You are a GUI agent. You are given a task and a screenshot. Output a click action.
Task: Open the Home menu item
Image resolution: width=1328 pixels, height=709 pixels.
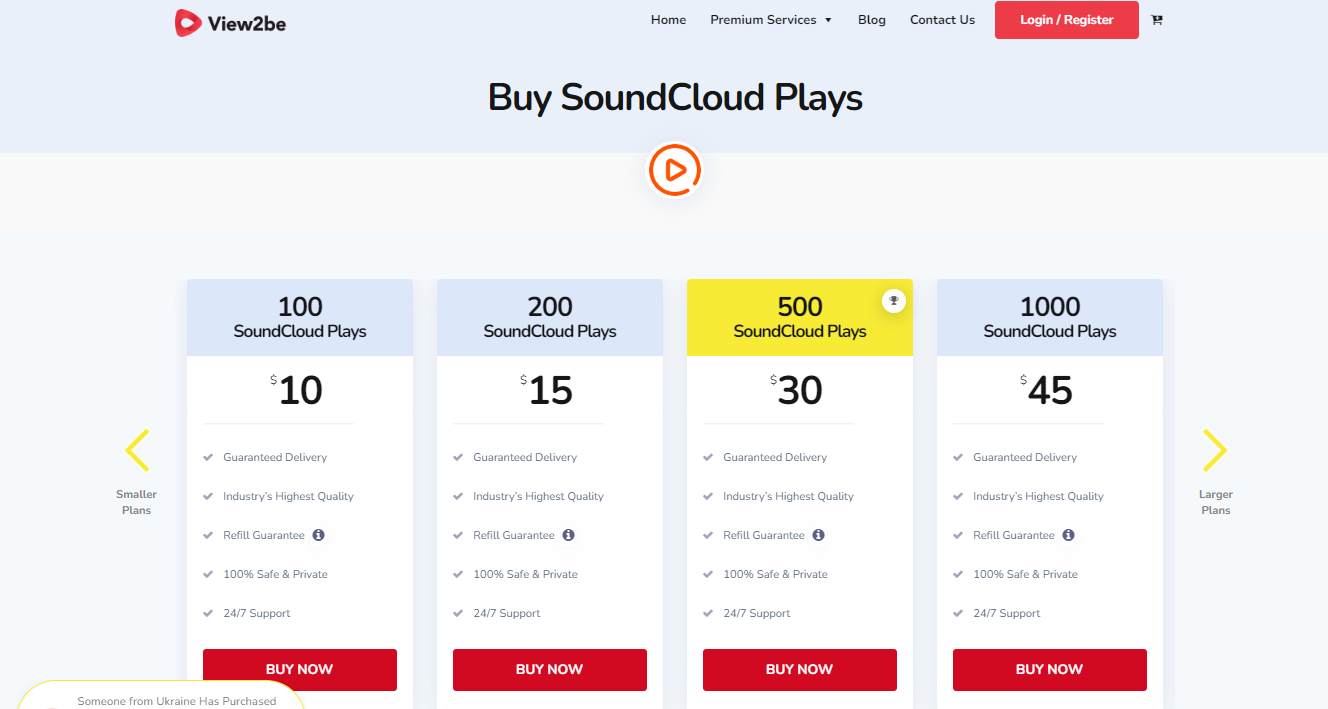coord(668,20)
